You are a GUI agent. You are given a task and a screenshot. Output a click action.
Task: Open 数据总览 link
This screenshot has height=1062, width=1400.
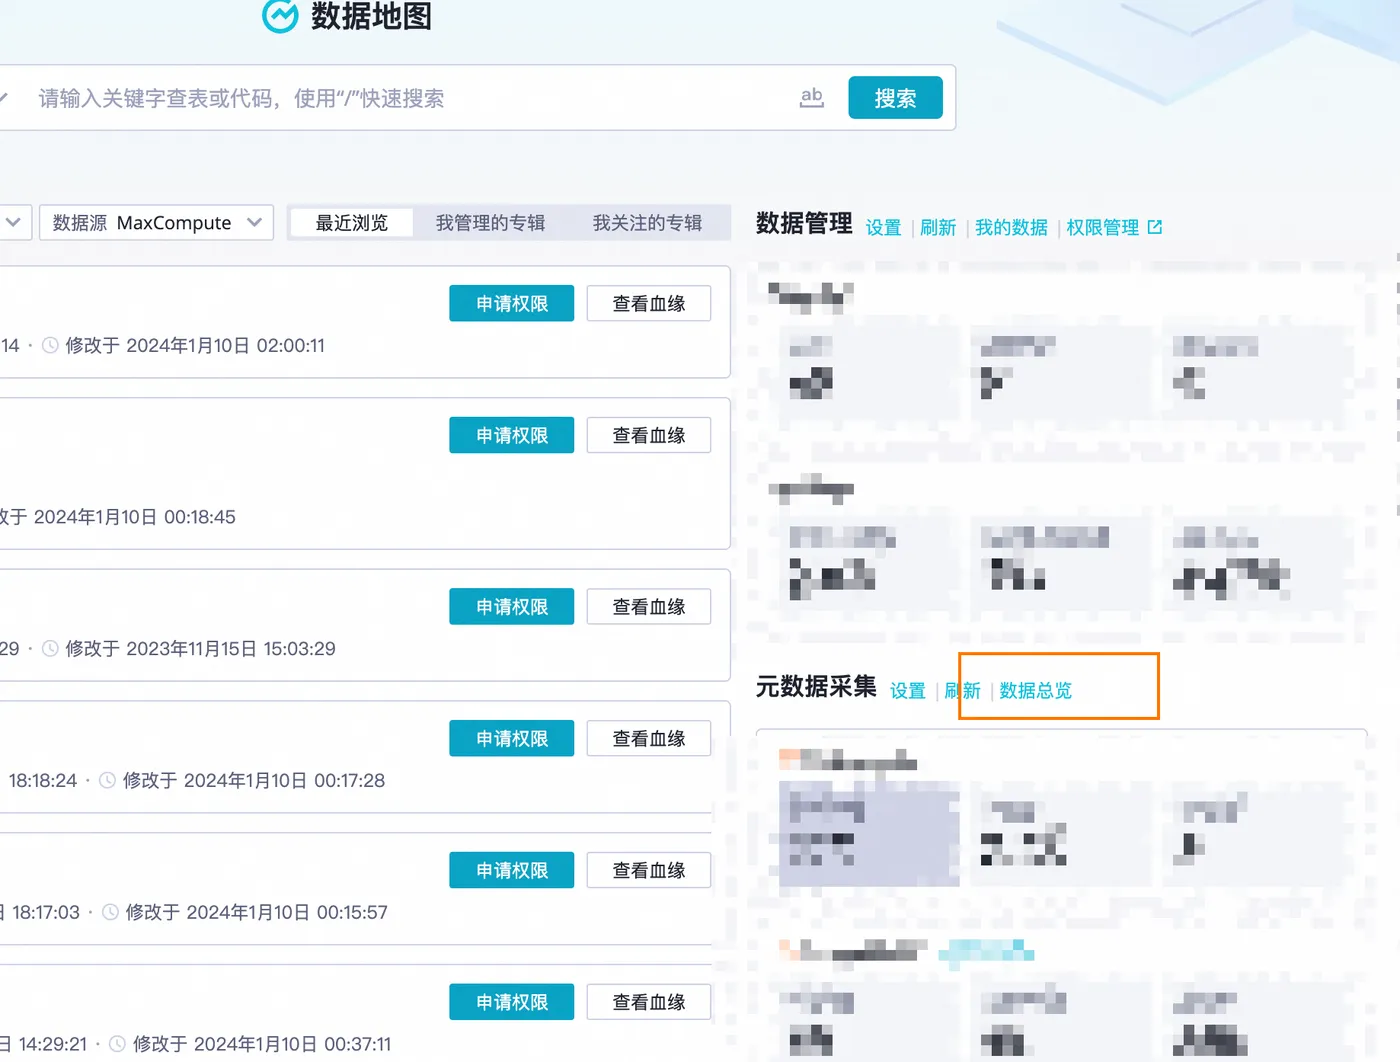(x=1035, y=690)
